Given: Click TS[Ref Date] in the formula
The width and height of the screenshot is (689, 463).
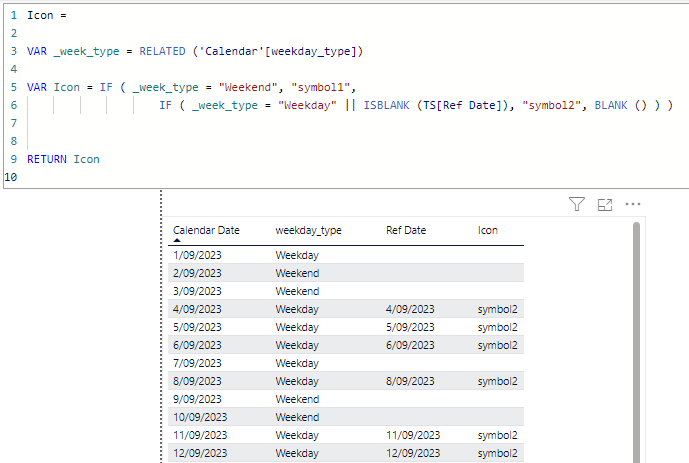Looking at the screenshot, I should coord(463,105).
